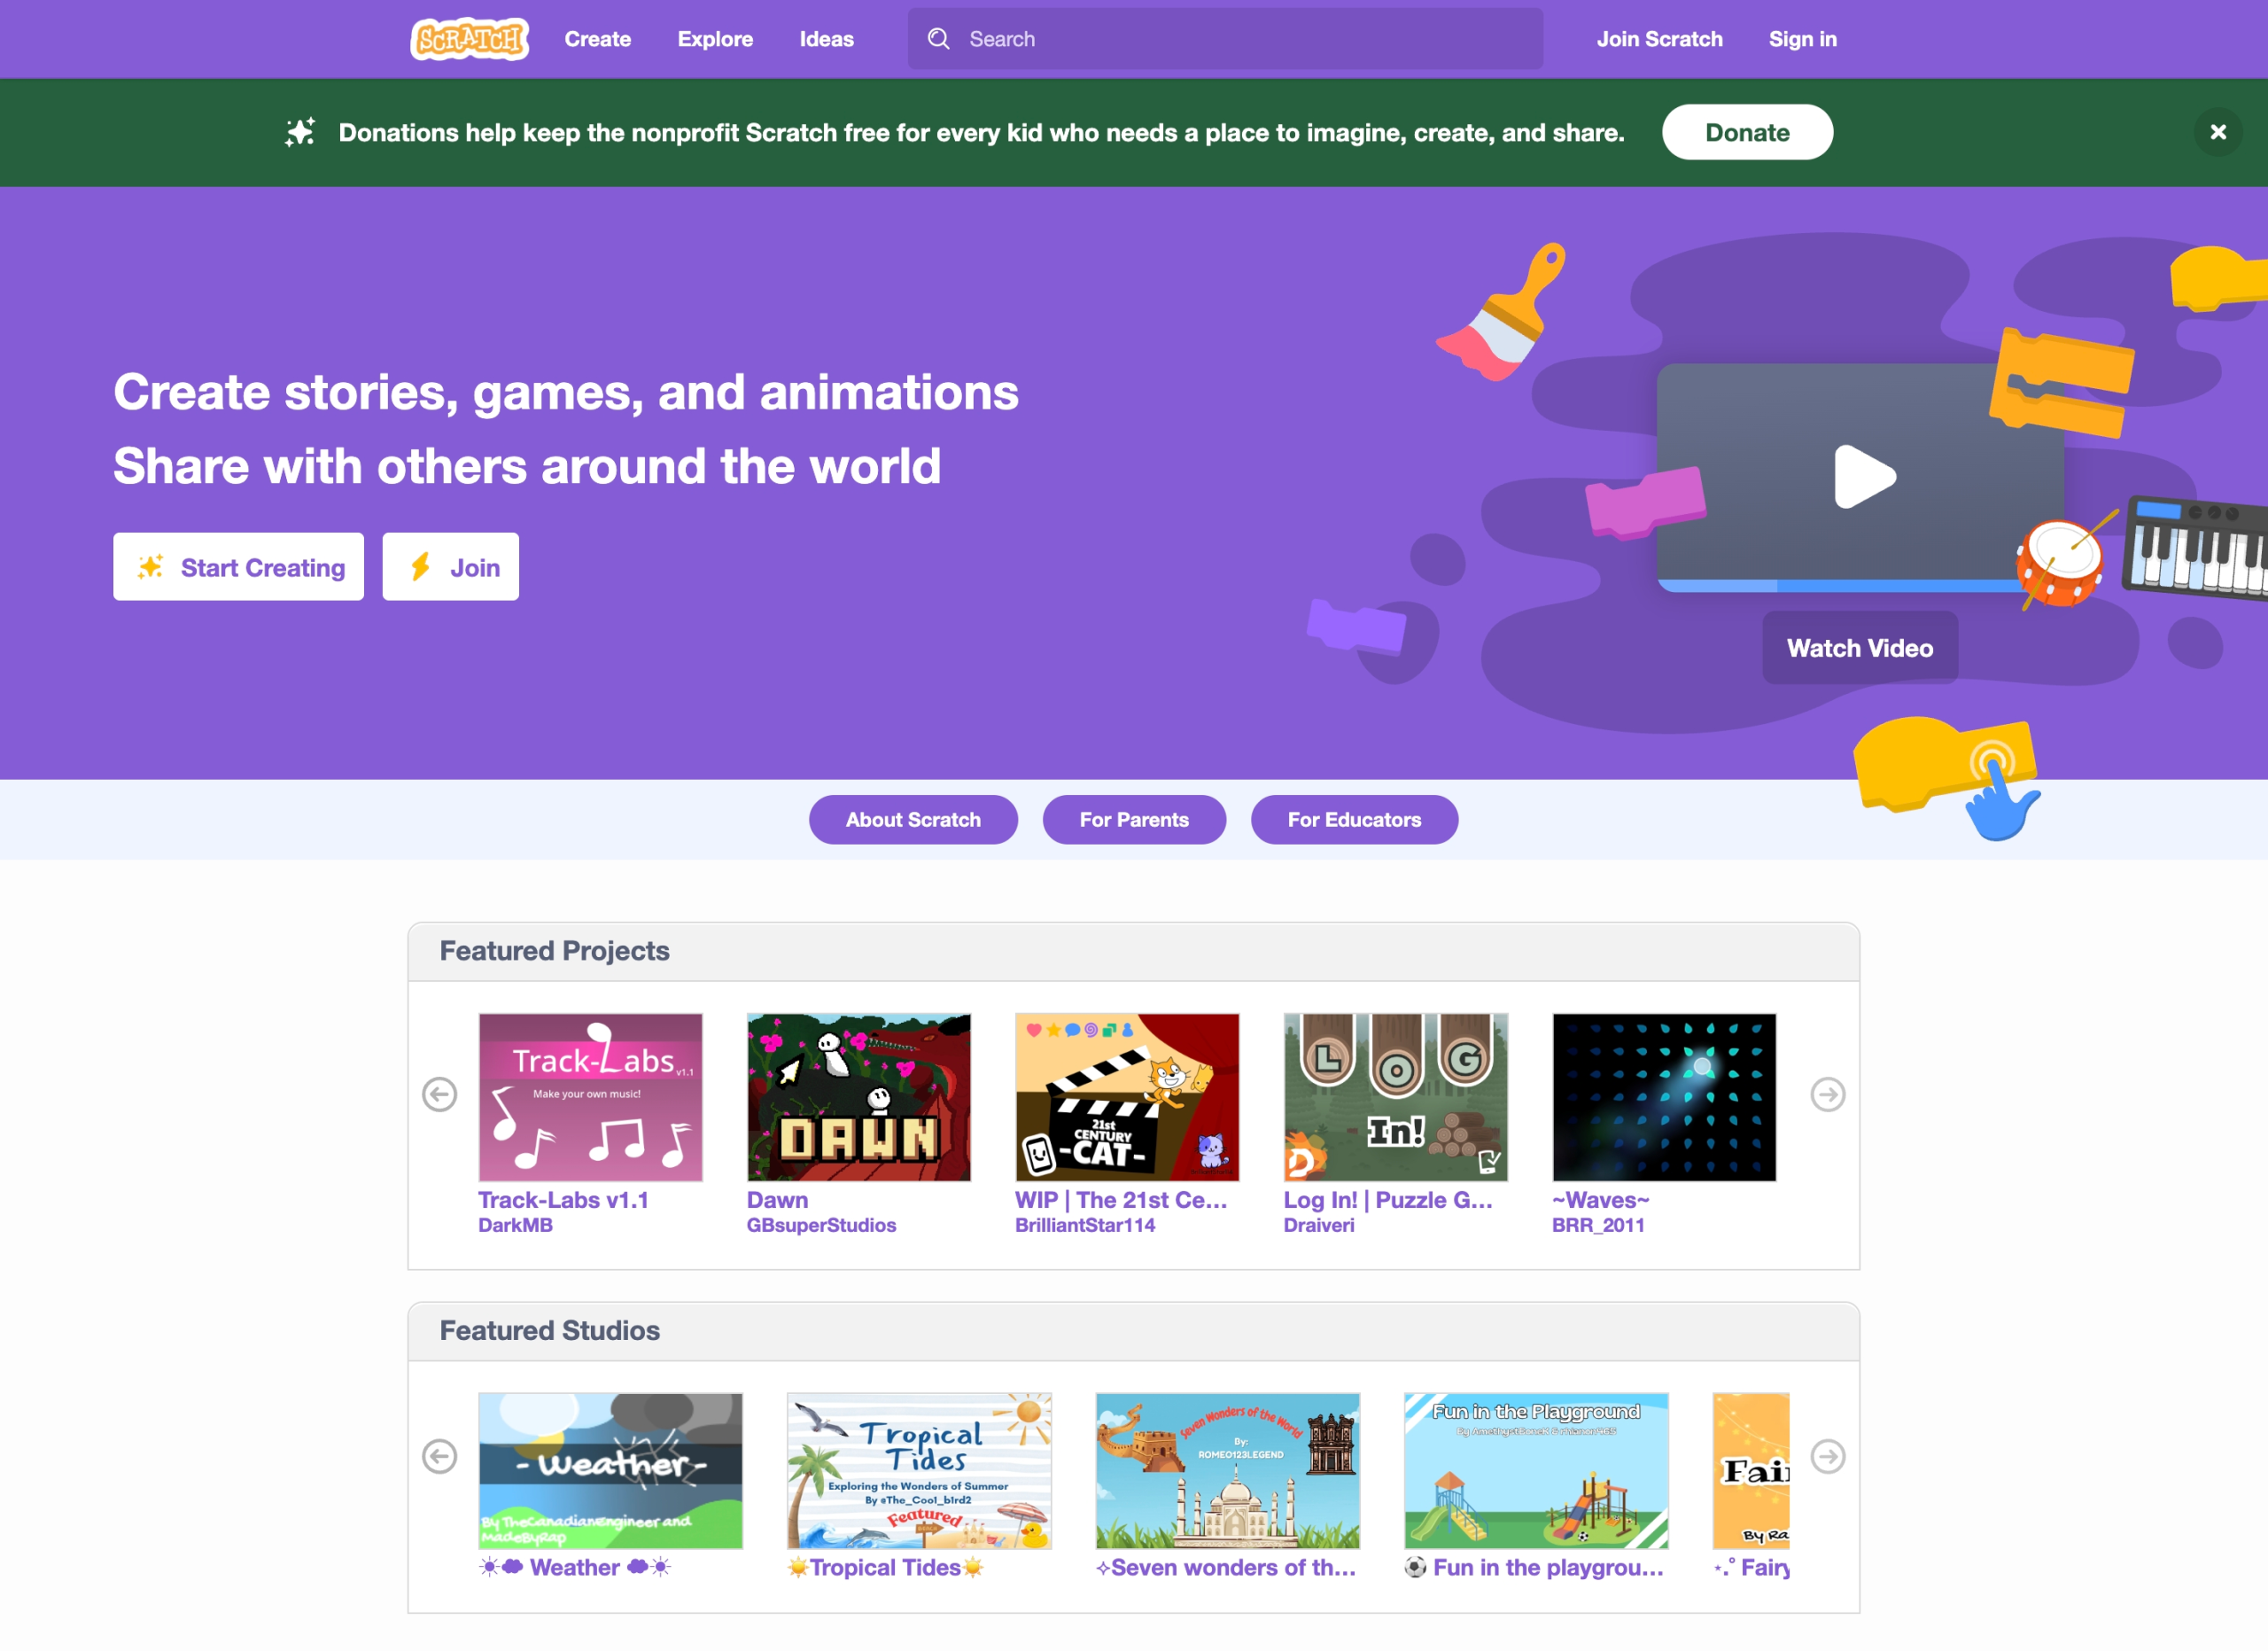Go to previous Featured Projects
This screenshot has width=2268, height=1651.
point(439,1095)
